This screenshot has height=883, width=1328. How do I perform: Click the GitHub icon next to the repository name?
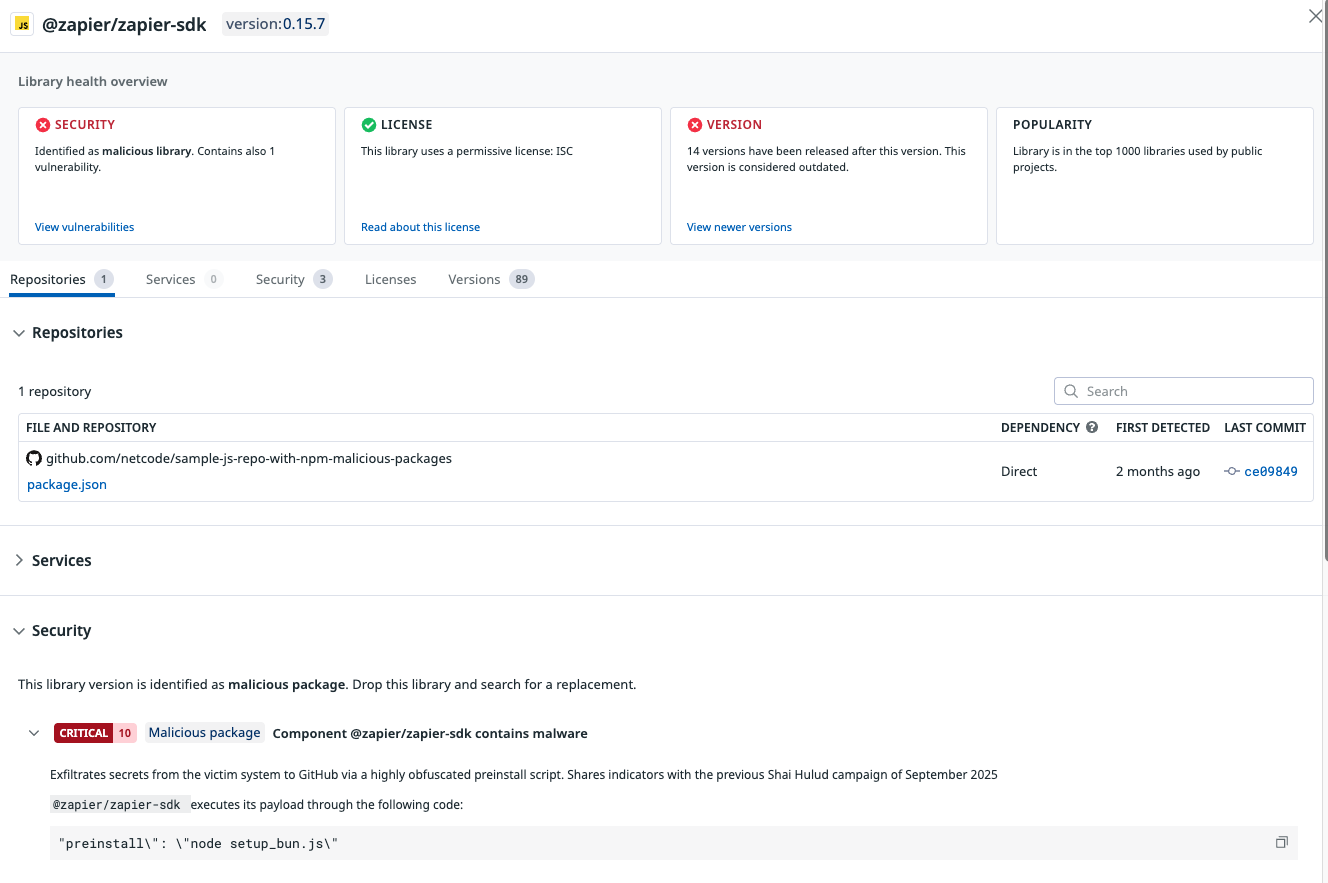pos(33,458)
